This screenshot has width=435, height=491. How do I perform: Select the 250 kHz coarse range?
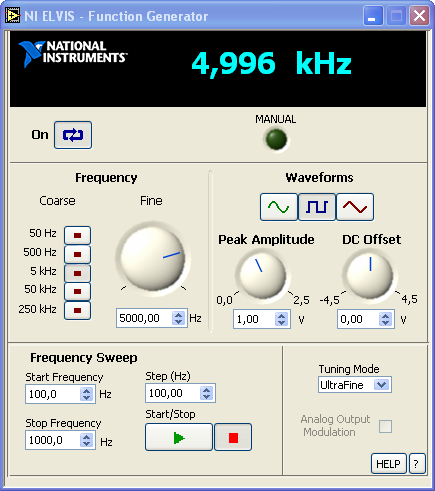pos(77,310)
